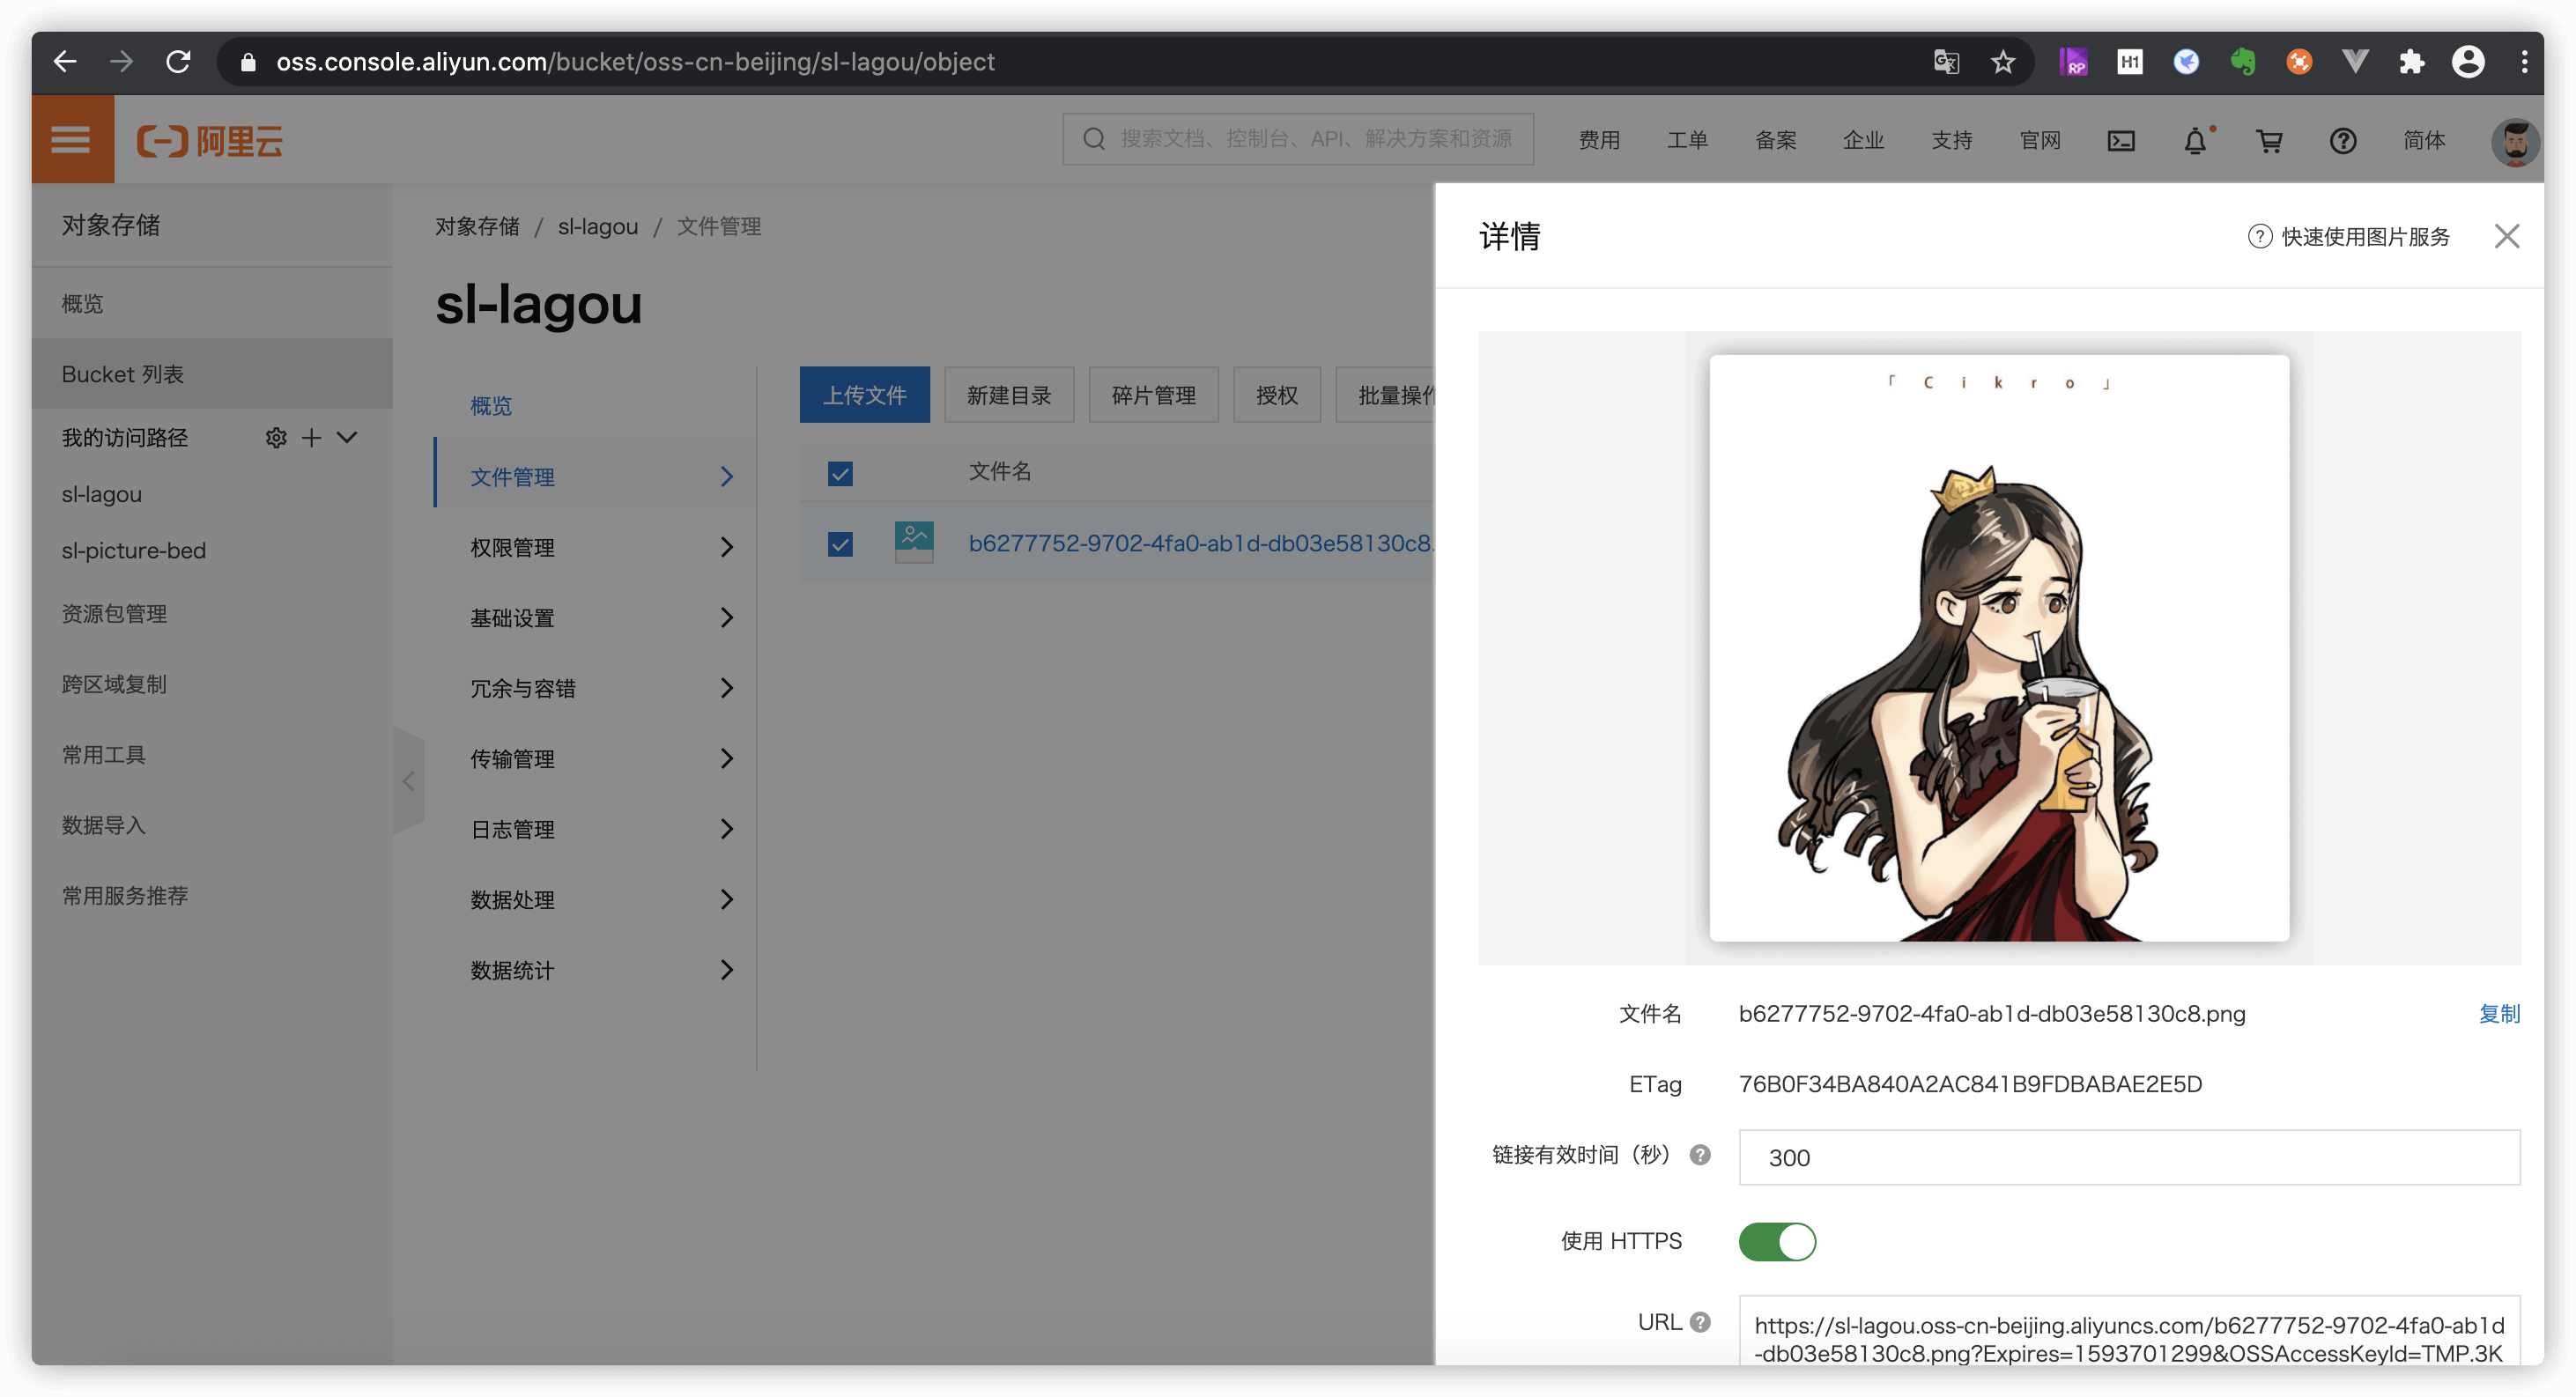
Task: Click help icon beside 链接有效时间
Action: pos(1700,1155)
